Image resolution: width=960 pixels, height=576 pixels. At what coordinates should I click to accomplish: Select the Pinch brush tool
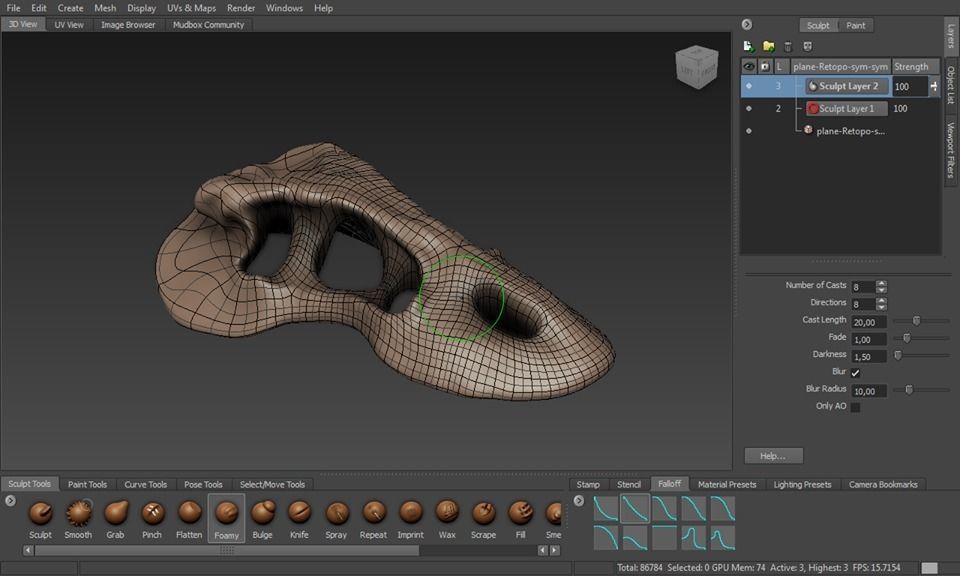(152, 519)
